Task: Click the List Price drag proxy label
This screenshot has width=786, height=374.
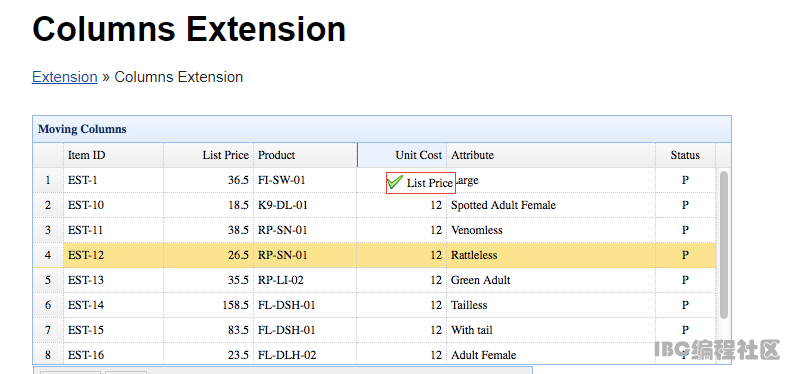Action: point(430,183)
